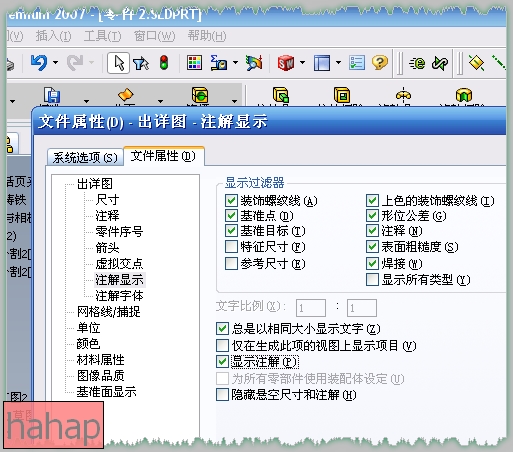Open the Undo history dropdown arrow
This screenshot has width=513, height=452.
[56, 62]
